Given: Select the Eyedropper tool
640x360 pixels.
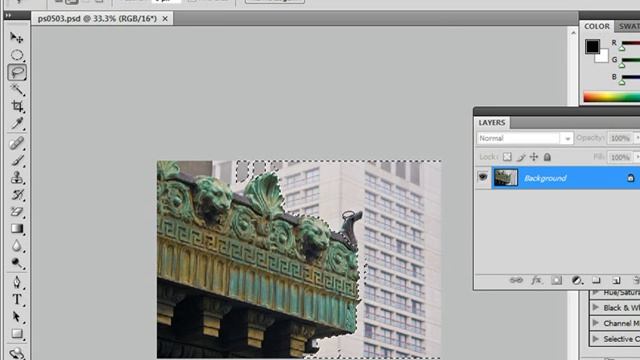Looking at the screenshot, I should tap(17, 123).
